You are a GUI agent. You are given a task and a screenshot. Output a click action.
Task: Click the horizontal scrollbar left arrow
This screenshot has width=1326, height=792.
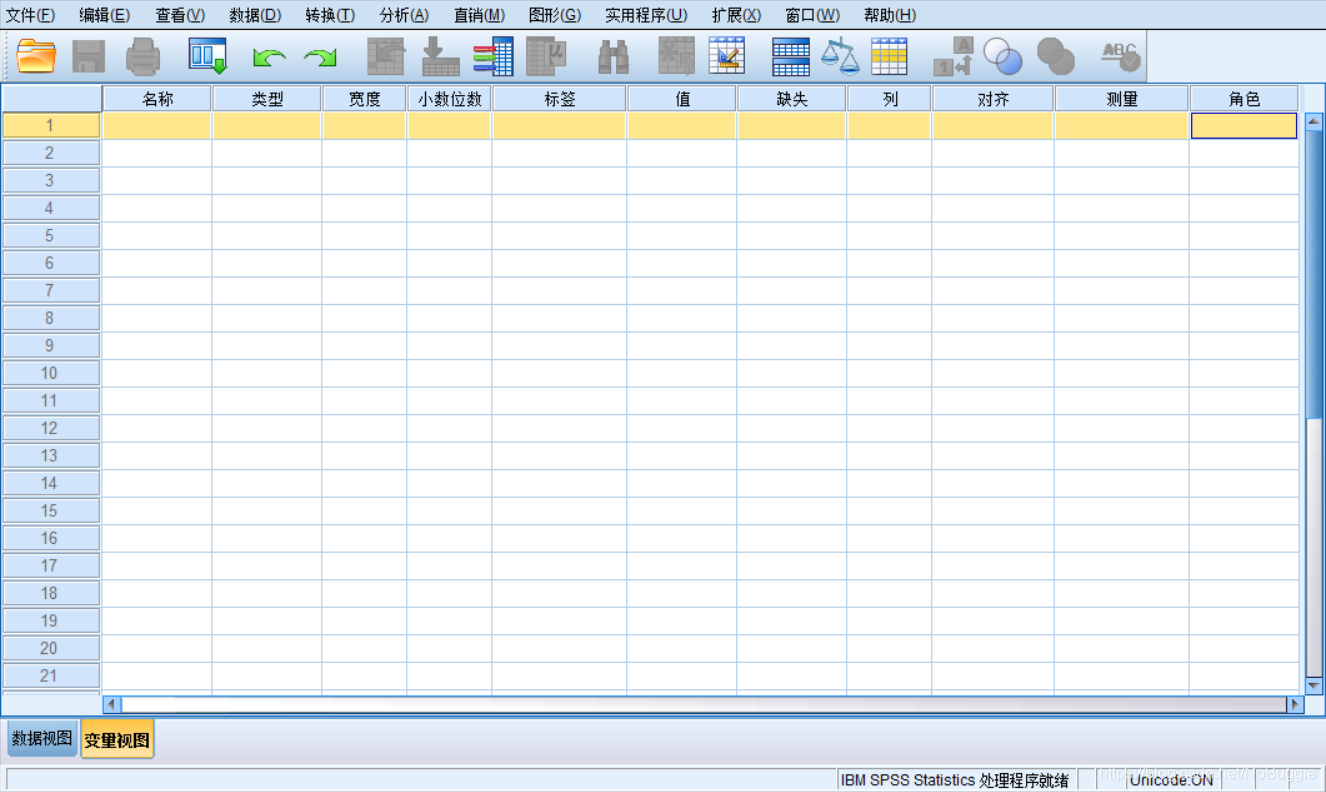coord(112,704)
